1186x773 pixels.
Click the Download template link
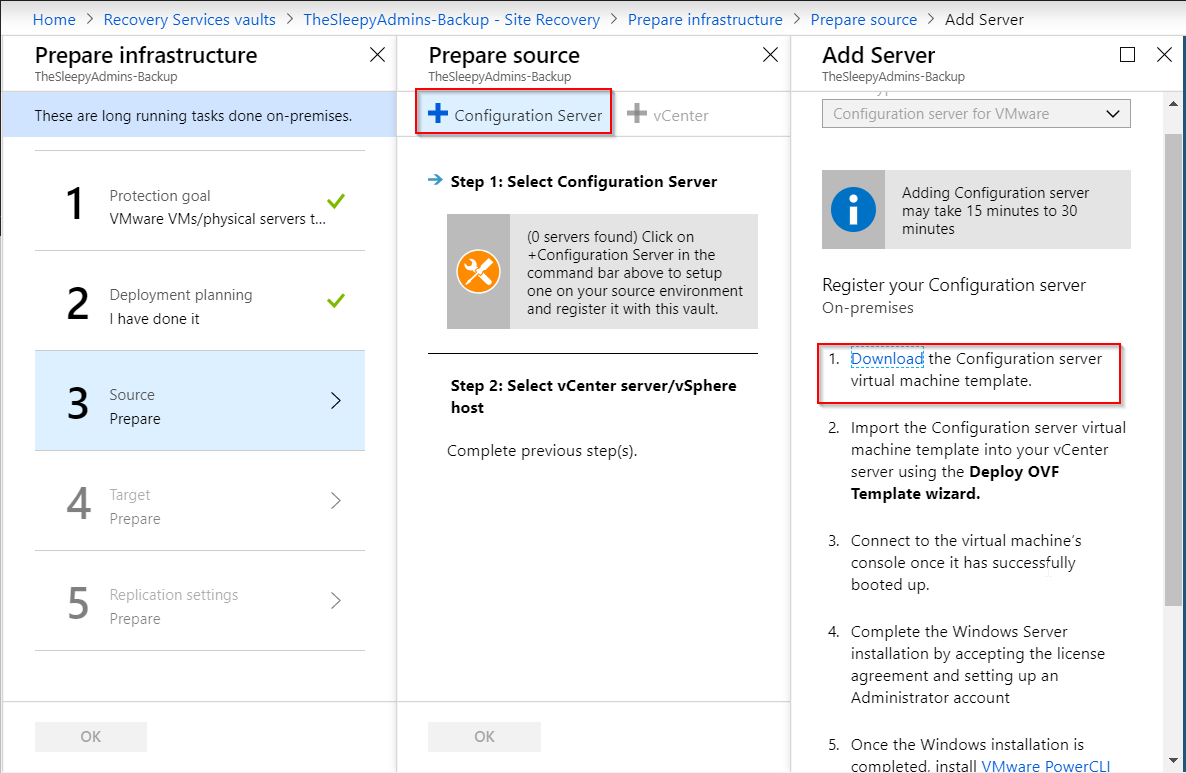click(887, 359)
